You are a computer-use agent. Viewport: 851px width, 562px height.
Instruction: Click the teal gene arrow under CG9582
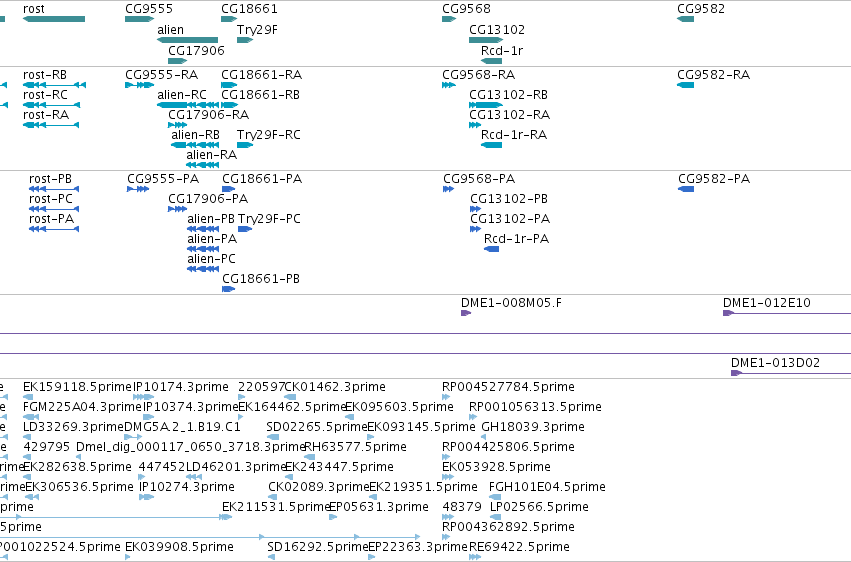[x=685, y=19]
